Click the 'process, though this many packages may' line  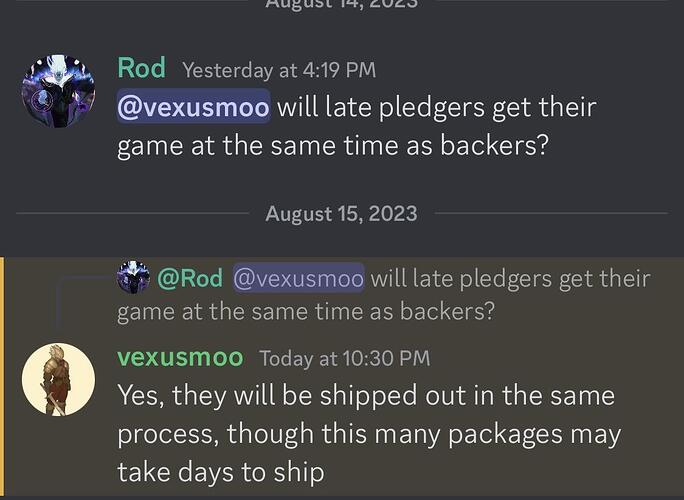coord(369,435)
